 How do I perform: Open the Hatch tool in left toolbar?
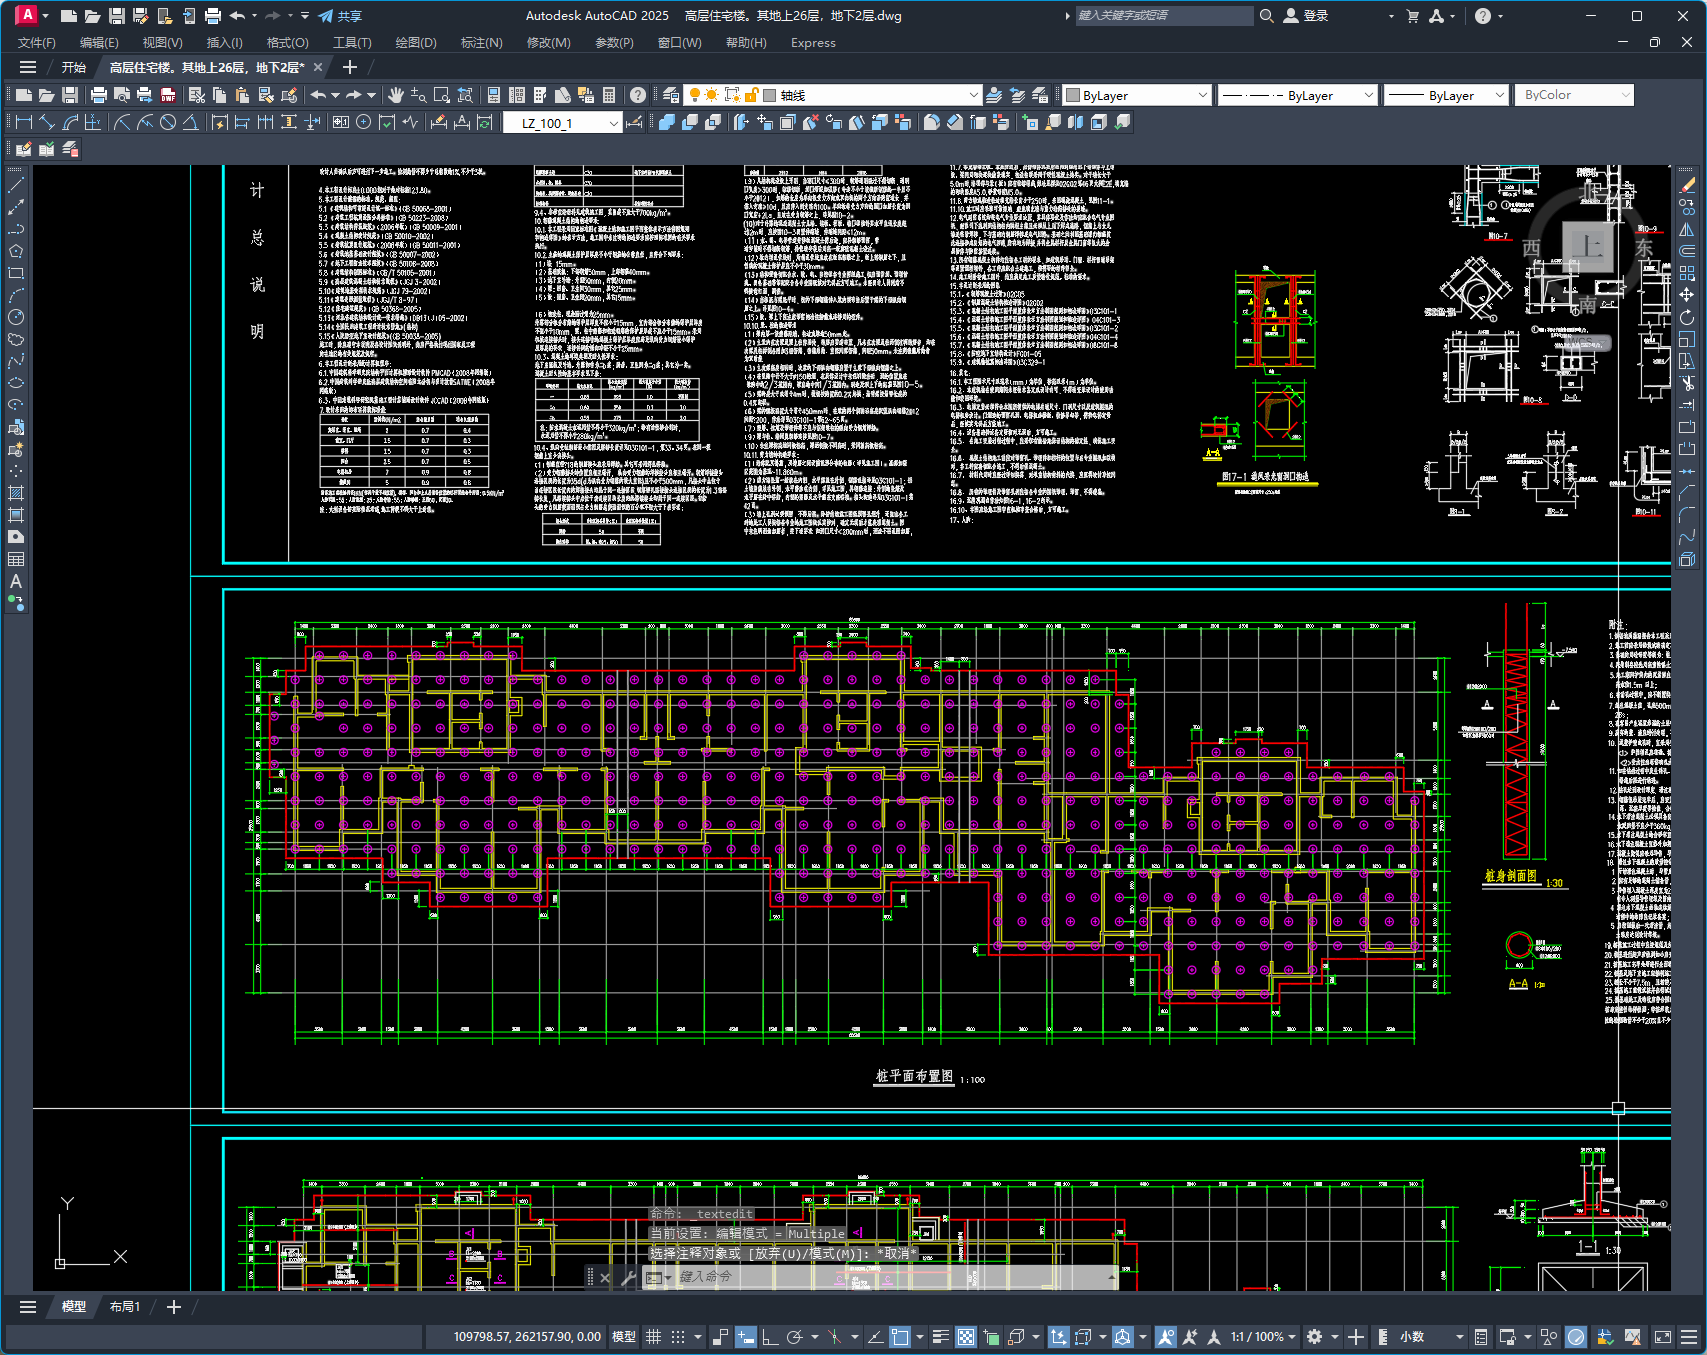point(16,493)
